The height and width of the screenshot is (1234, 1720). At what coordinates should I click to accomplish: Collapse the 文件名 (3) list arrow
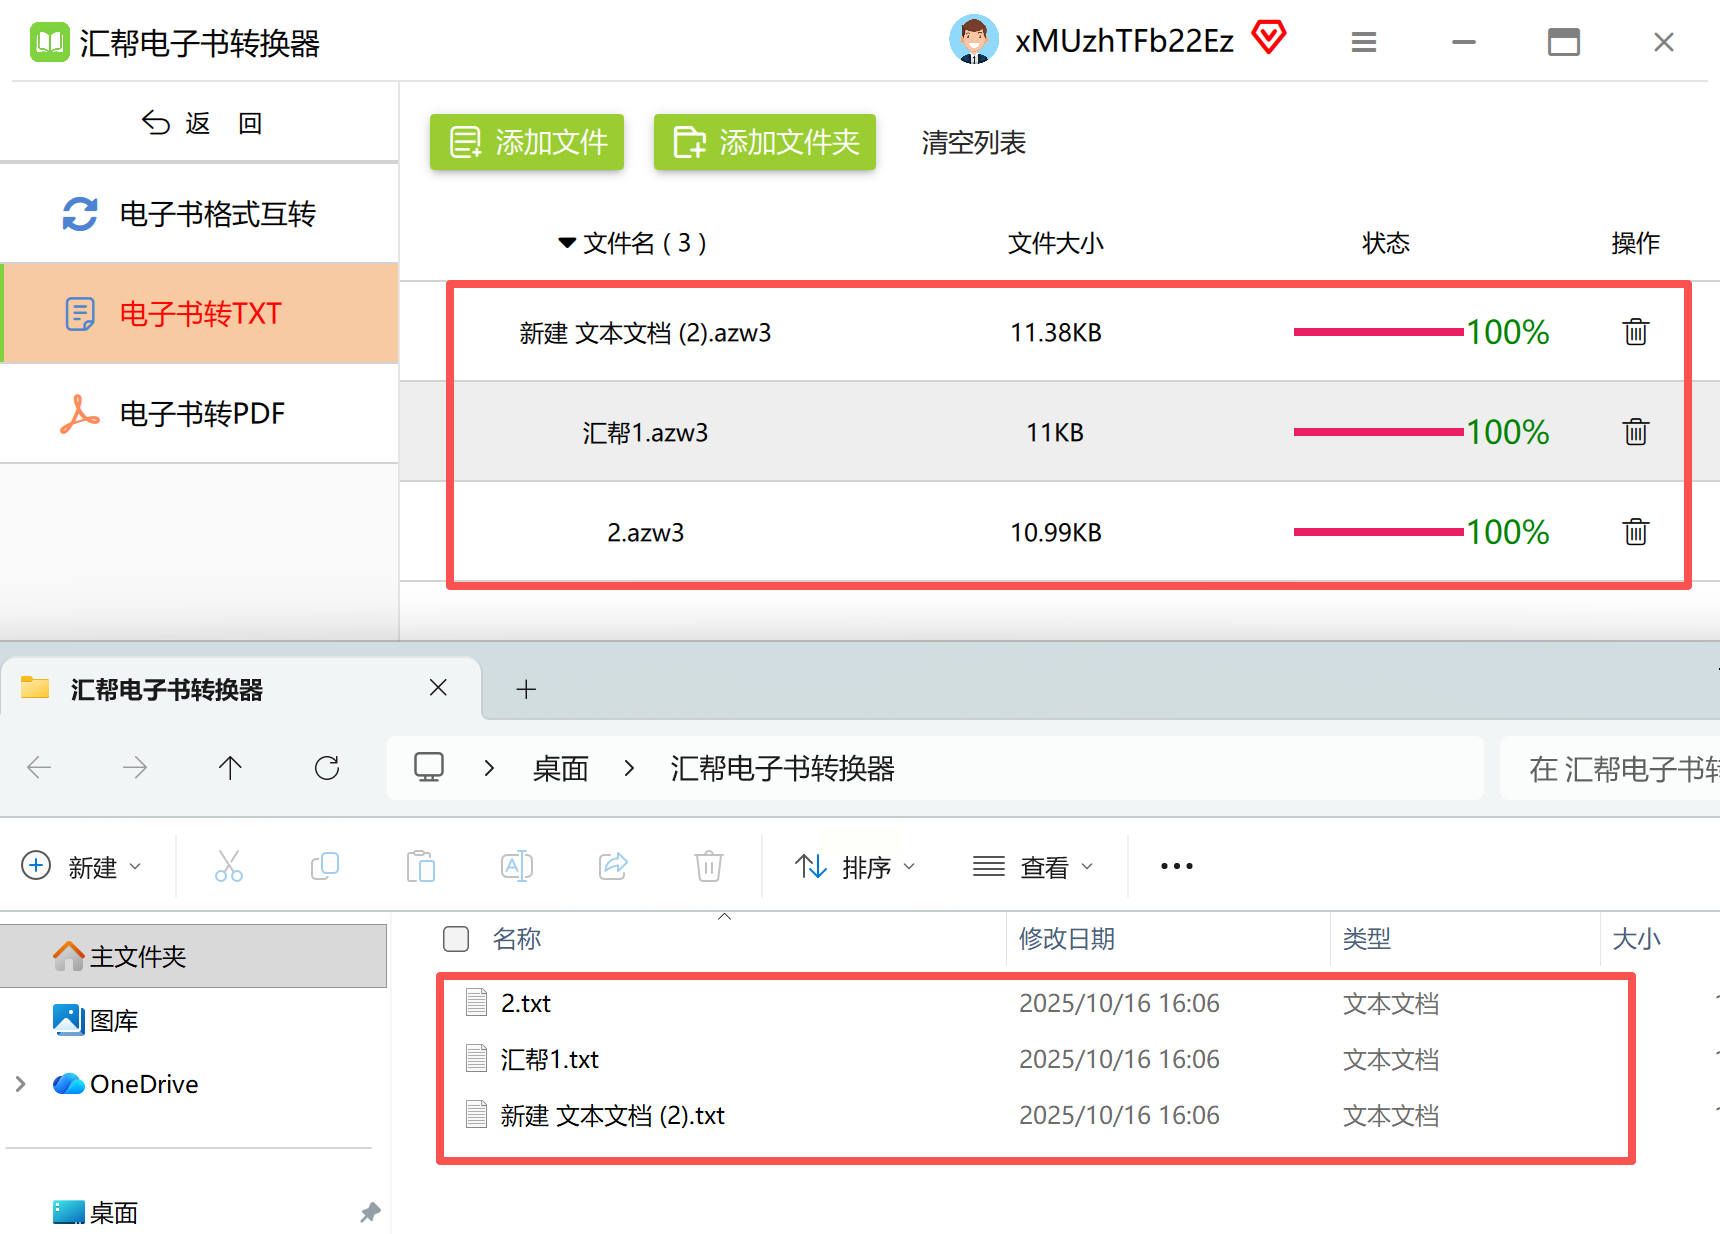[x=567, y=243]
